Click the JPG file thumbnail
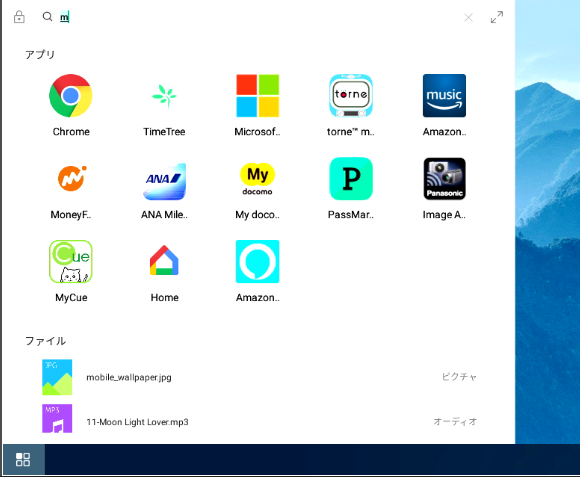 [57, 377]
